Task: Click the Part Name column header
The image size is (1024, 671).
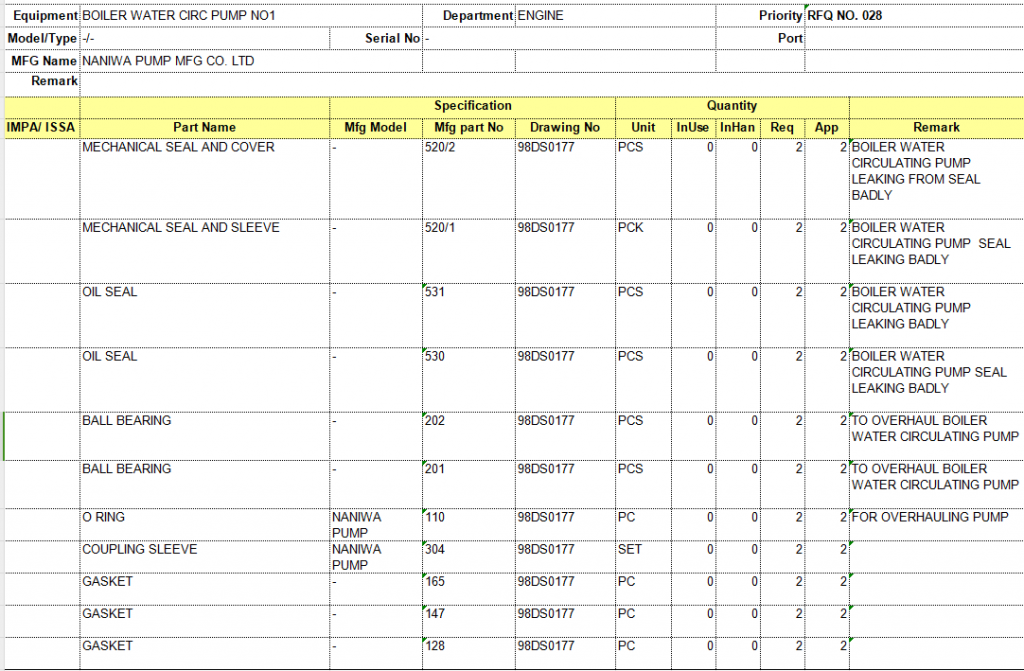Action: pyautogui.click(x=204, y=127)
